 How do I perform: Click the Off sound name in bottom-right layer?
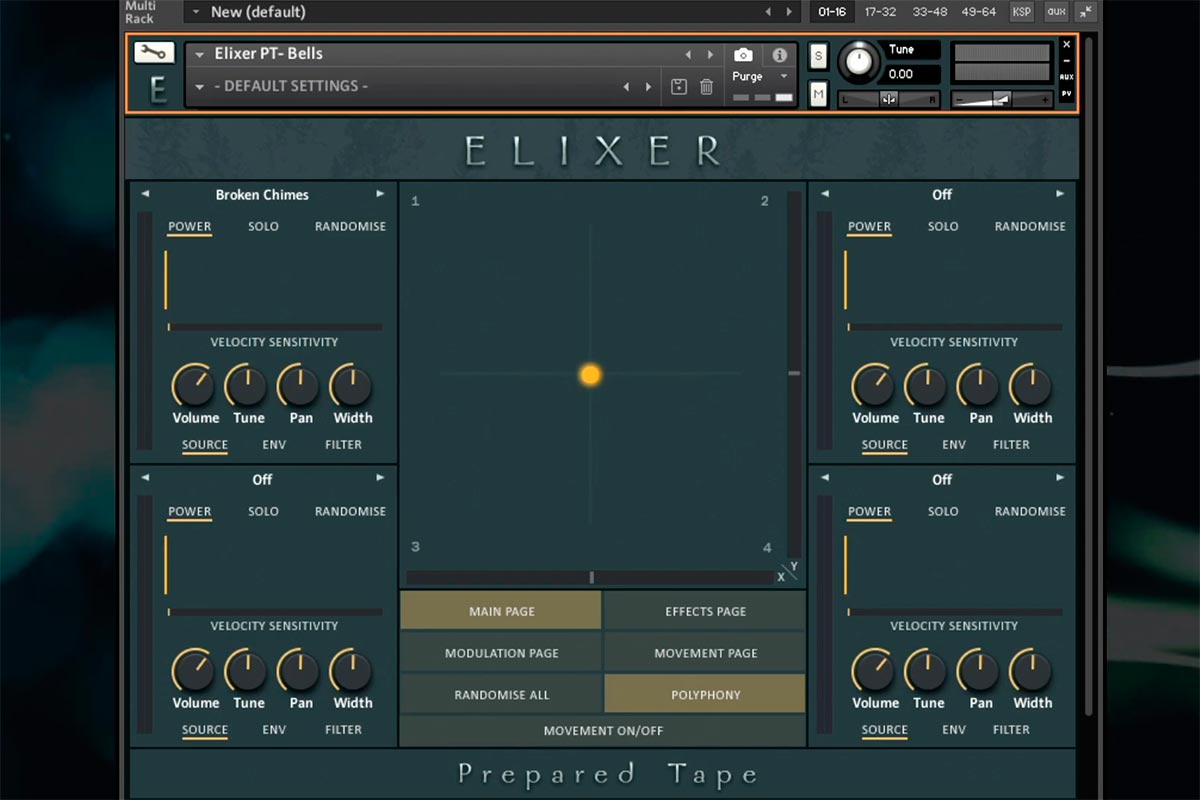pos(942,479)
